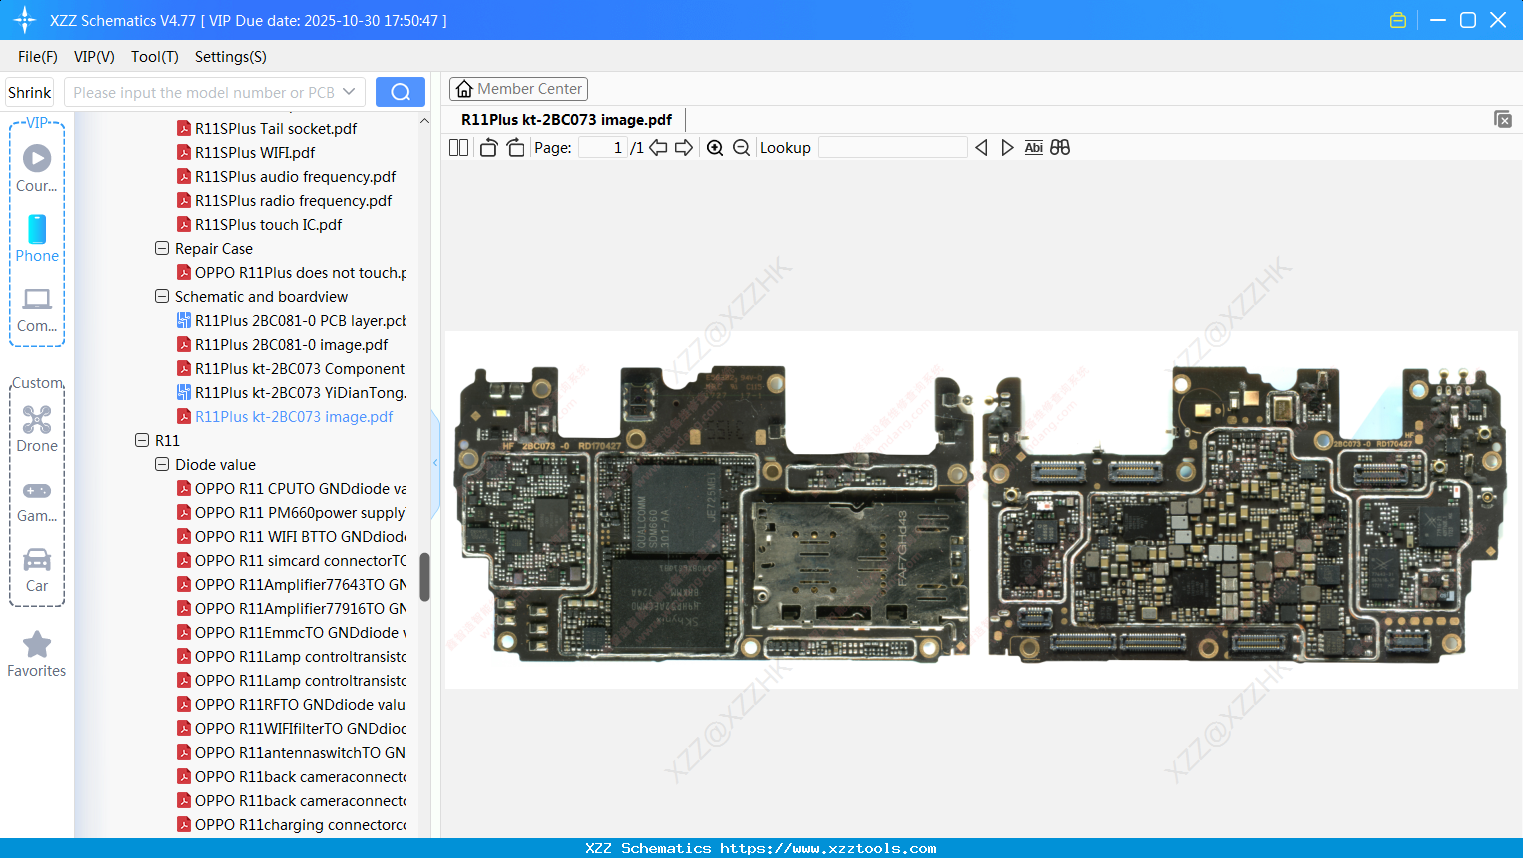Close all tabs icon at right
Image resolution: width=1523 pixels, height=858 pixels.
click(x=1502, y=119)
